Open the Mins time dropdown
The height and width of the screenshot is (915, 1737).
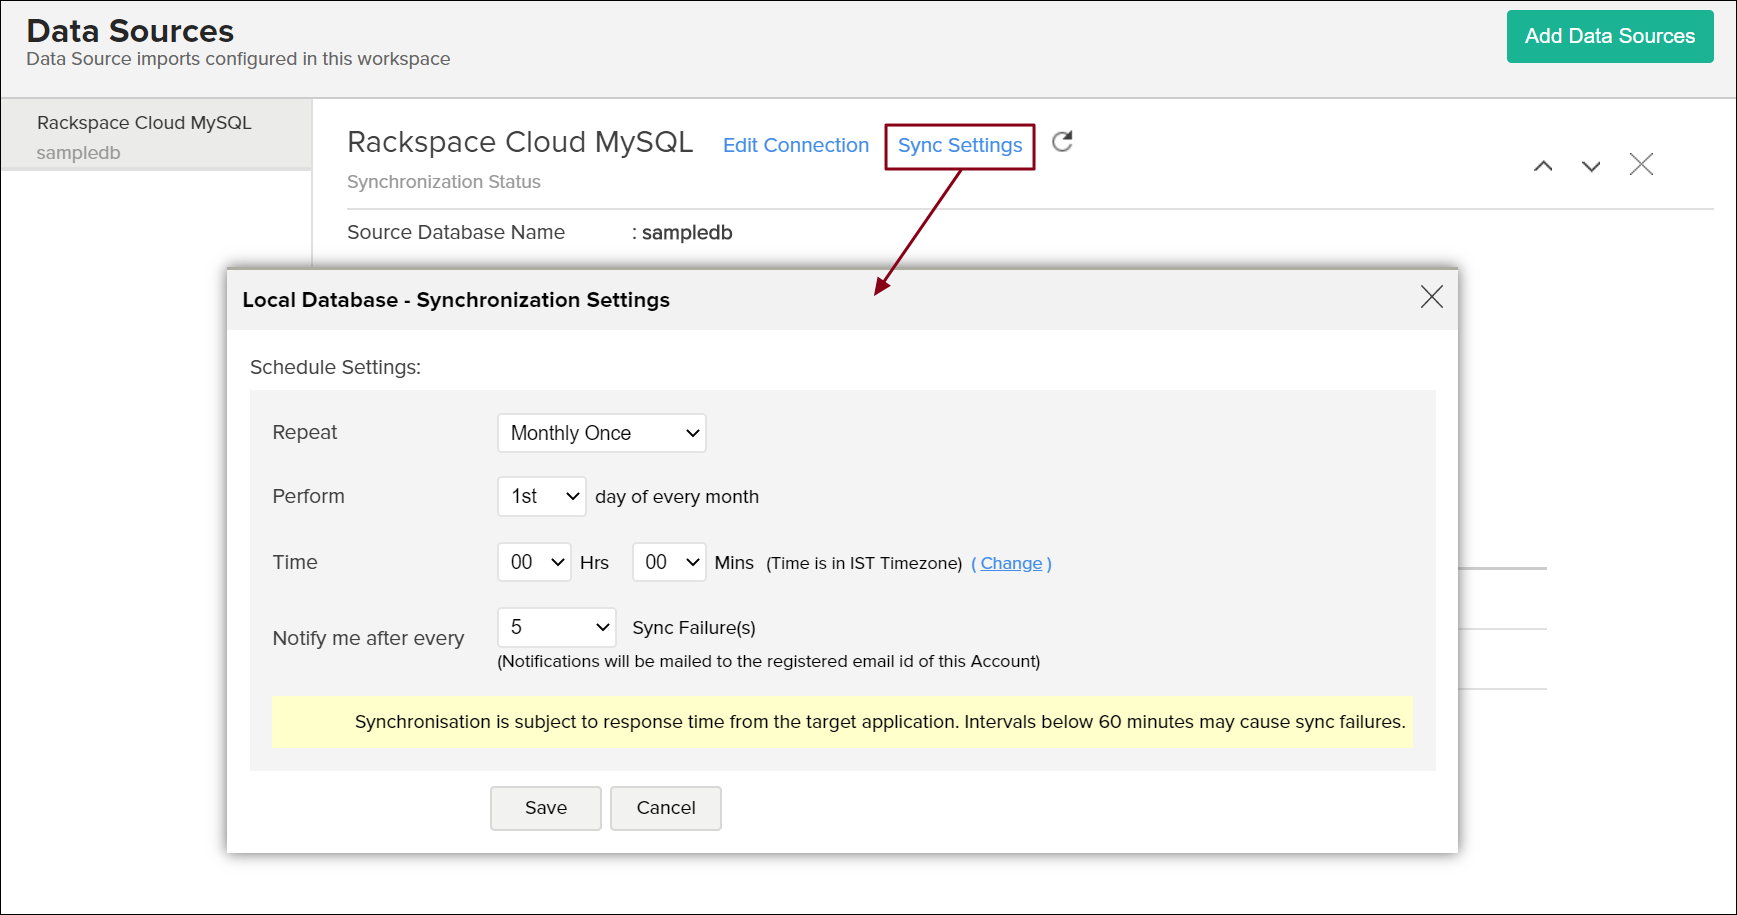(669, 562)
